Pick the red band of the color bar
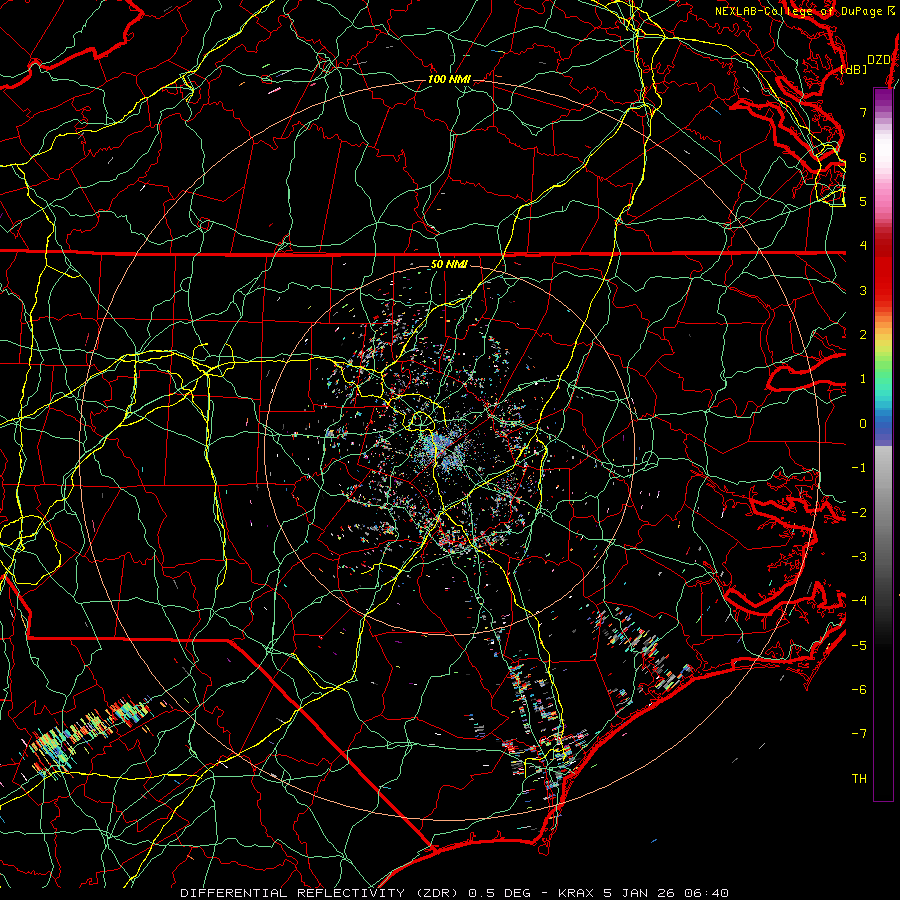The width and height of the screenshot is (900, 900). (x=883, y=270)
